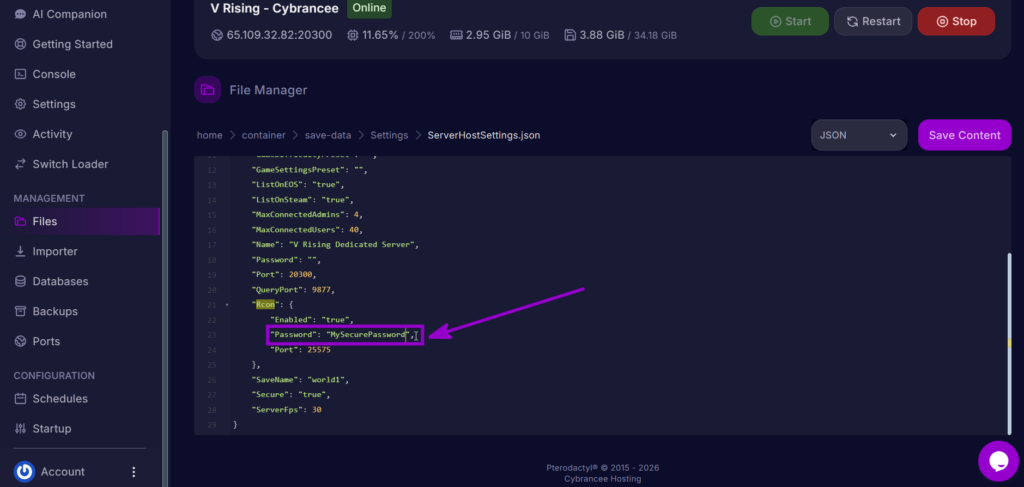The width and height of the screenshot is (1024, 487).
Task: Open the Activity page
Action: point(43,134)
